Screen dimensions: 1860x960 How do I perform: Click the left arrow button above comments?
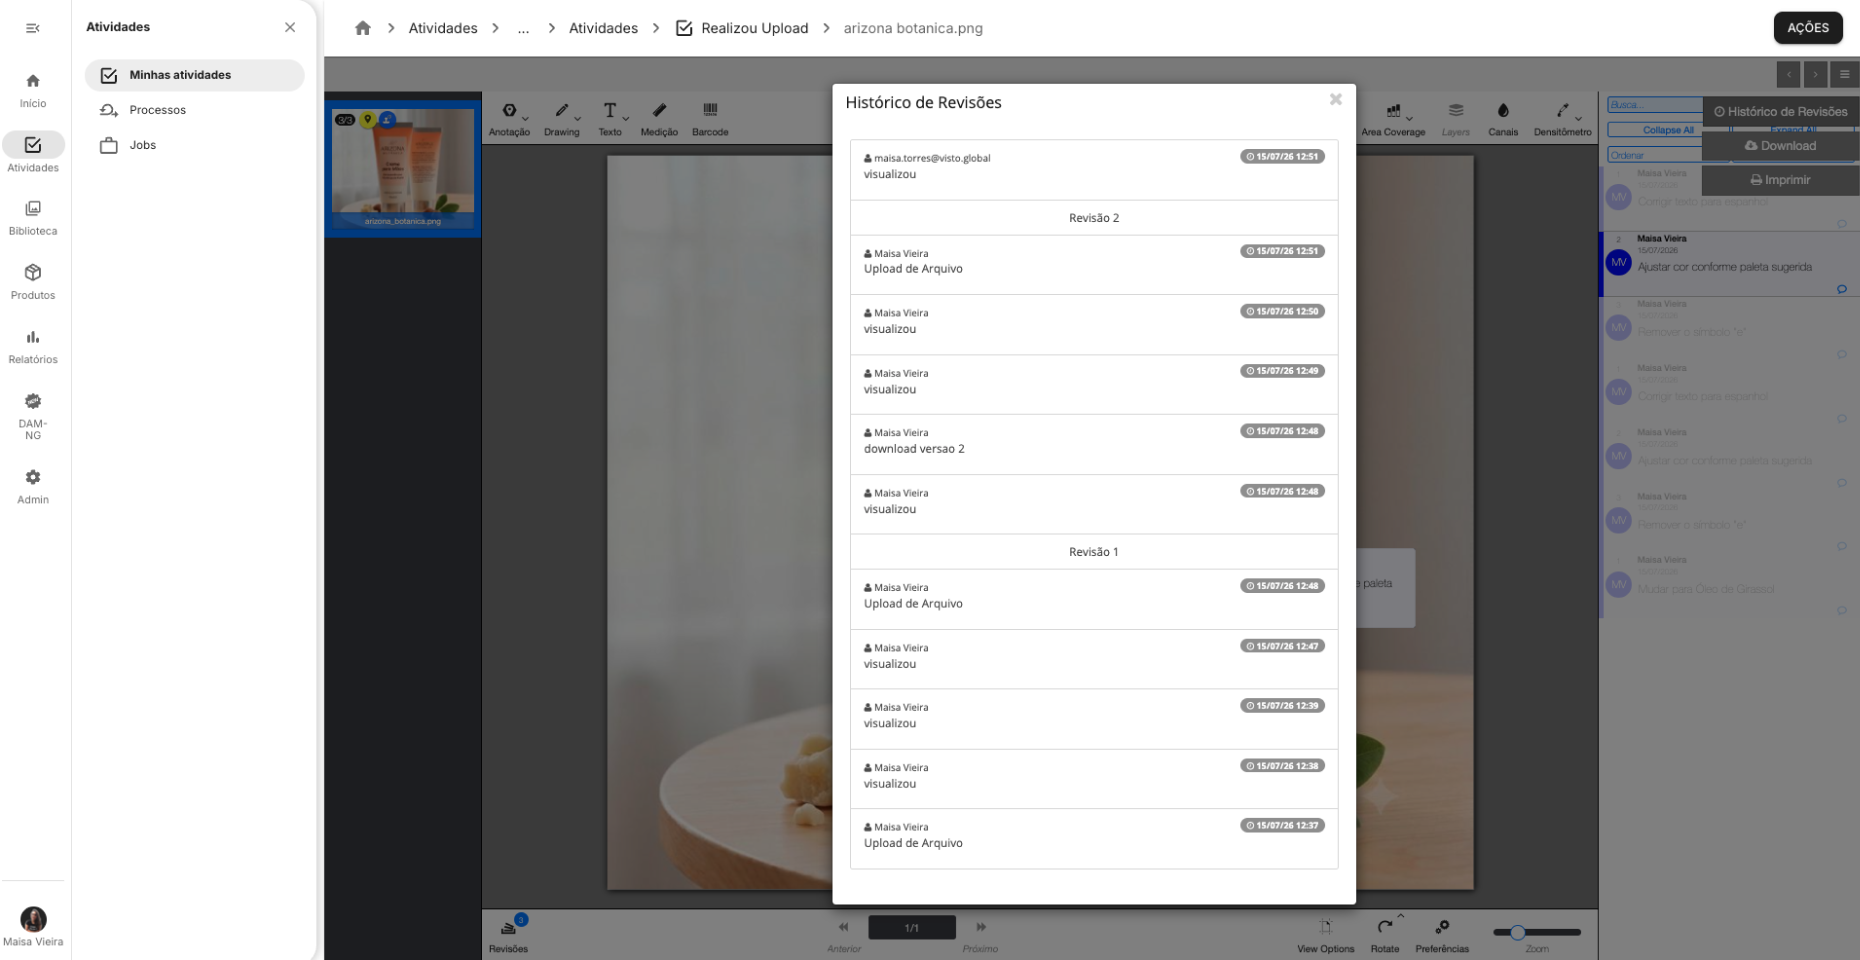click(x=1789, y=74)
